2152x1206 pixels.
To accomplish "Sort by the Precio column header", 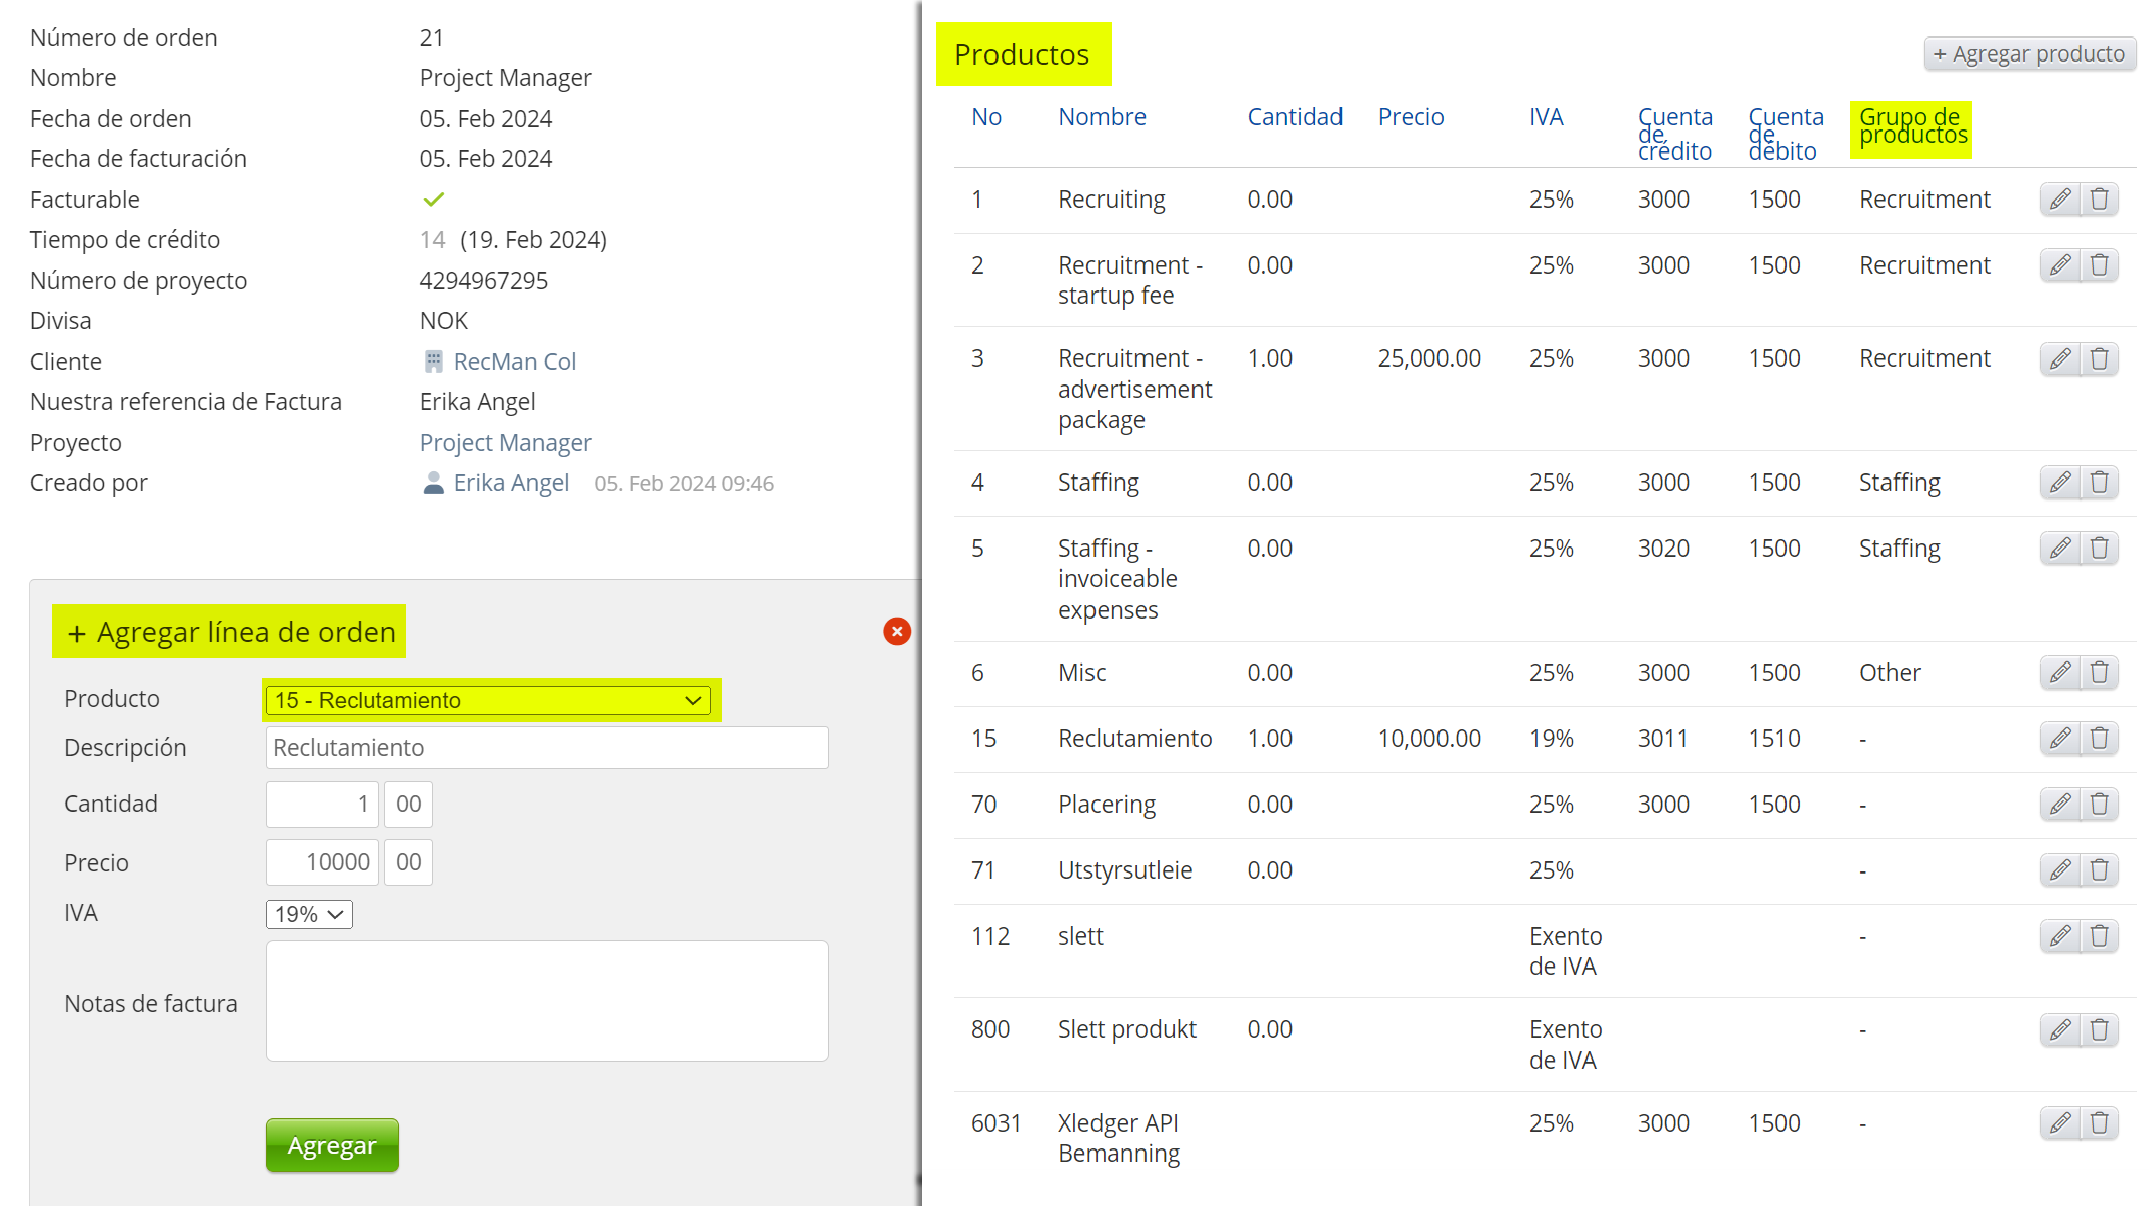I will [1410, 117].
